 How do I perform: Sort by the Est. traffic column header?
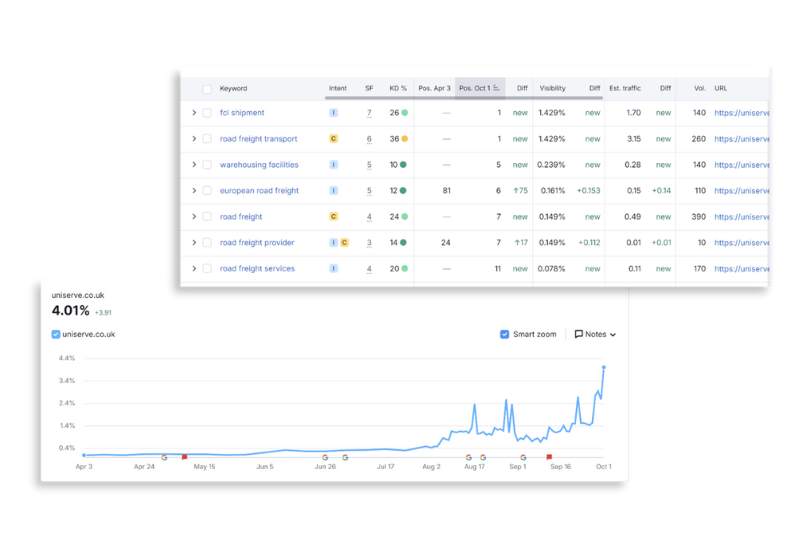pos(625,89)
